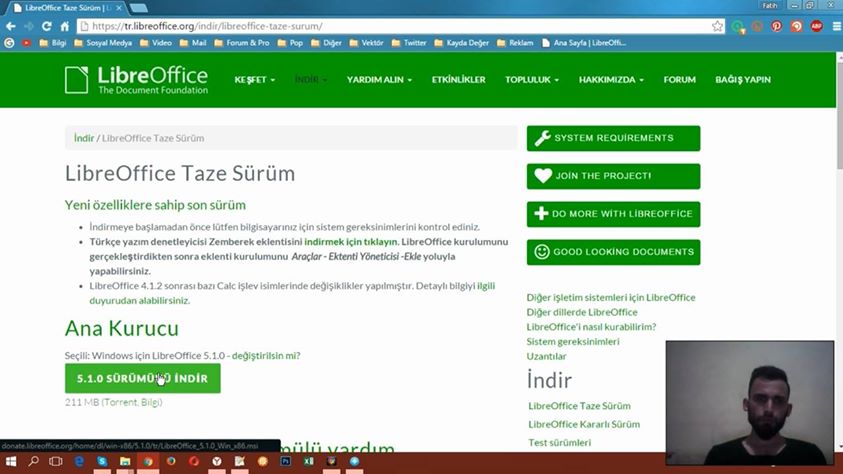Open 'LibreOffice Kararlı Sürüm' link
The image size is (843, 474).
584,424
